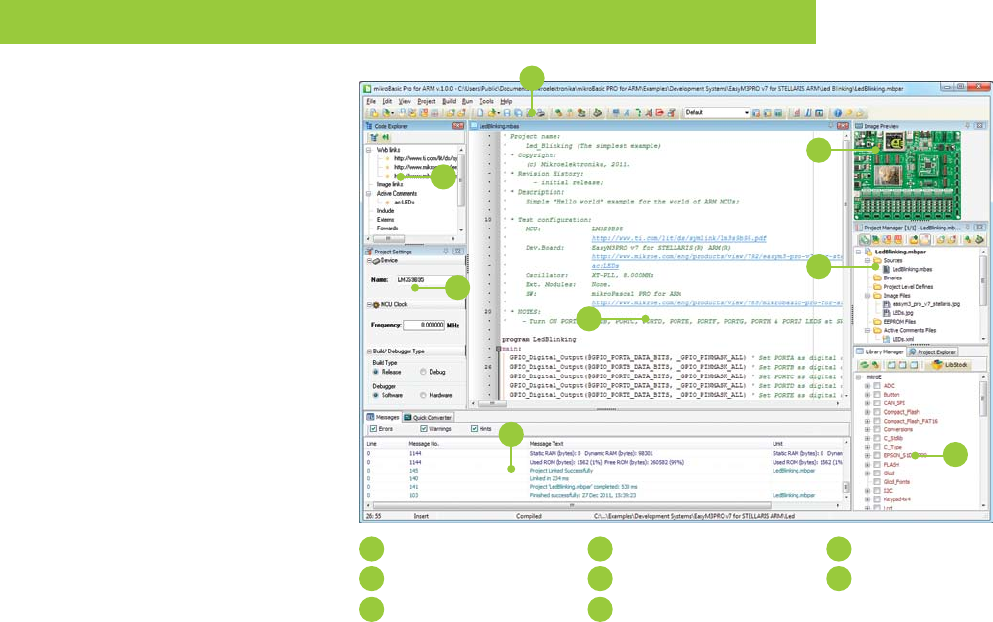Viewport: 993px width, 622px height.
Task: Pin the Image Preview panel
Action: coord(968,126)
